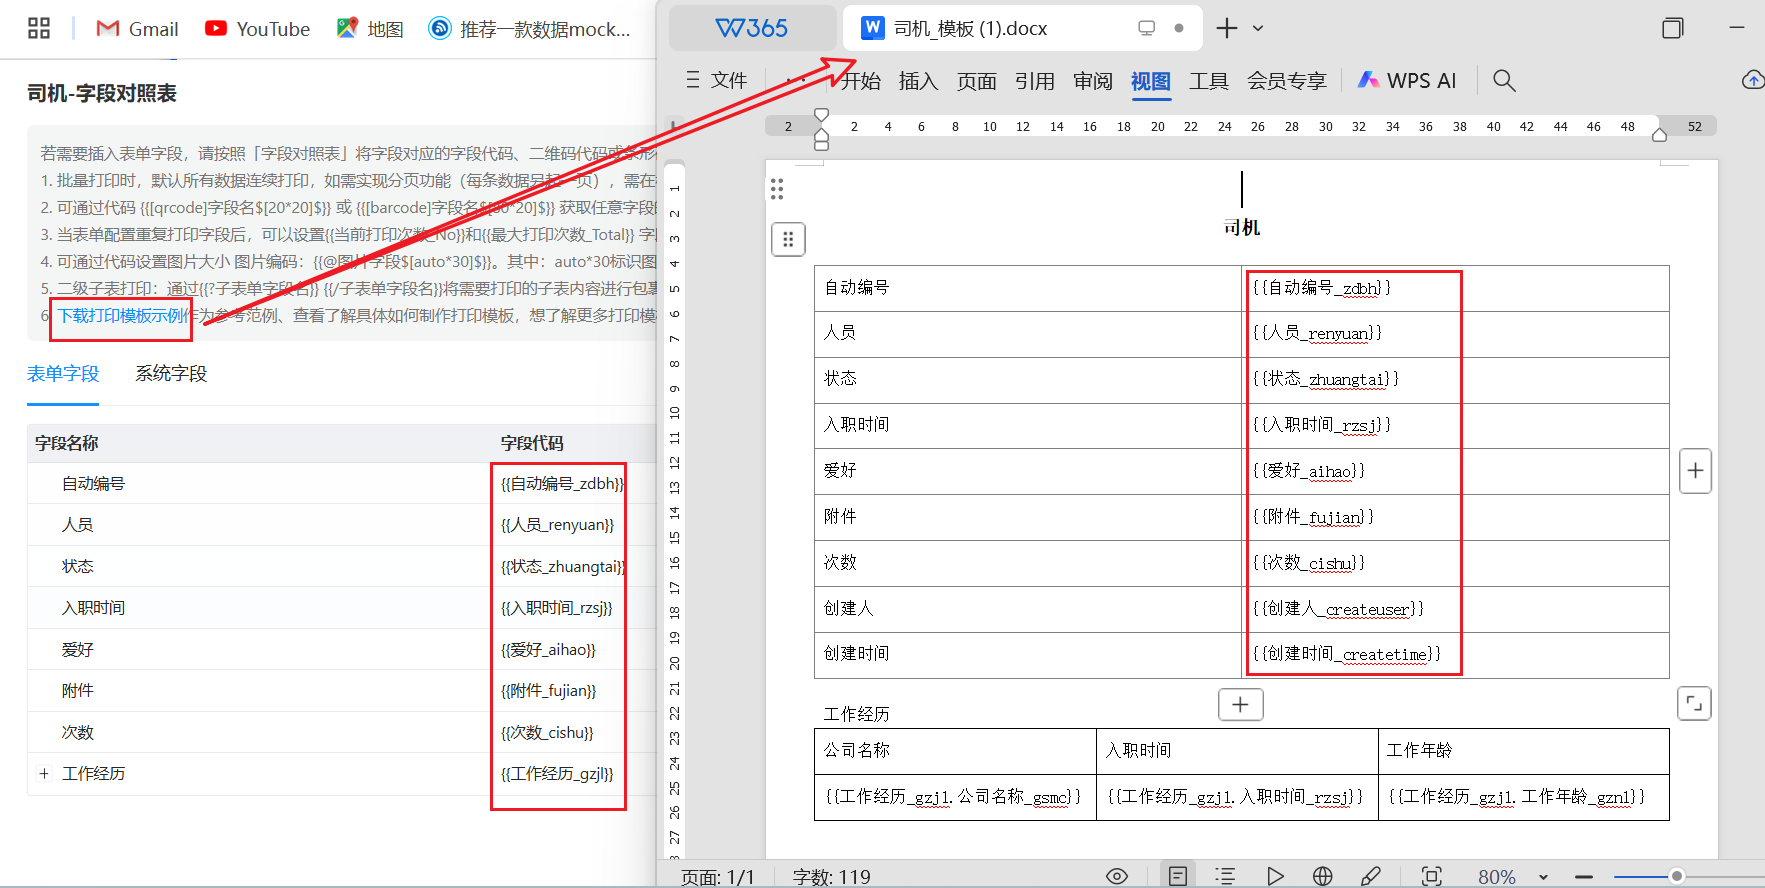Toggle eye protection mode in status bar
Screen dimensions: 1765x888
(1117, 876)
